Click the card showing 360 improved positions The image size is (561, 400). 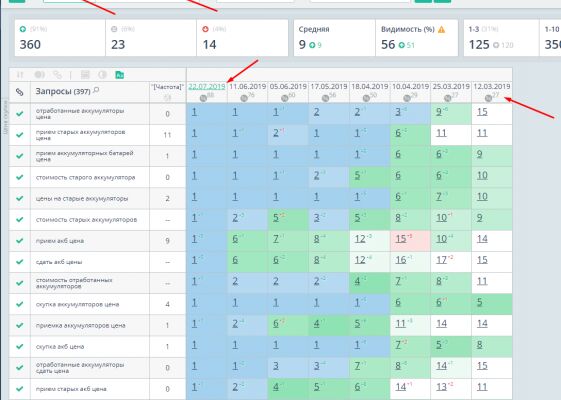point(60,38)
